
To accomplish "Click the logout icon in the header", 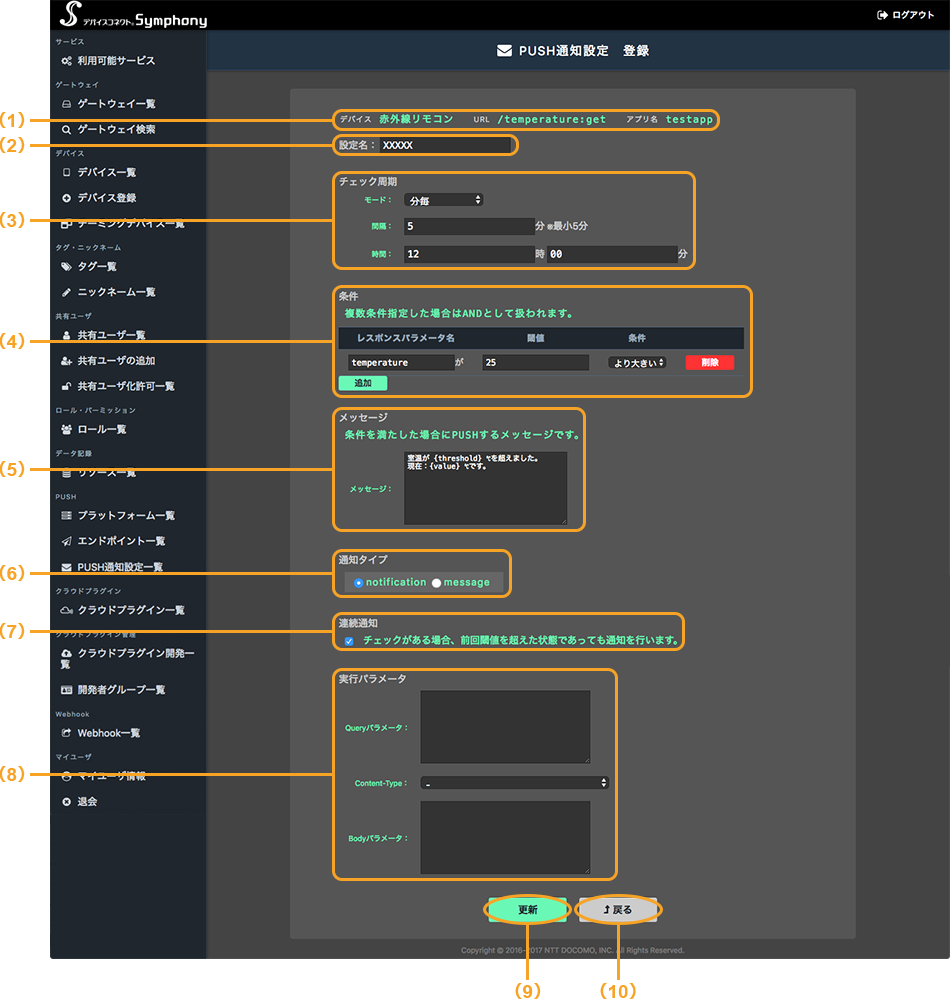I will (882, 15).
